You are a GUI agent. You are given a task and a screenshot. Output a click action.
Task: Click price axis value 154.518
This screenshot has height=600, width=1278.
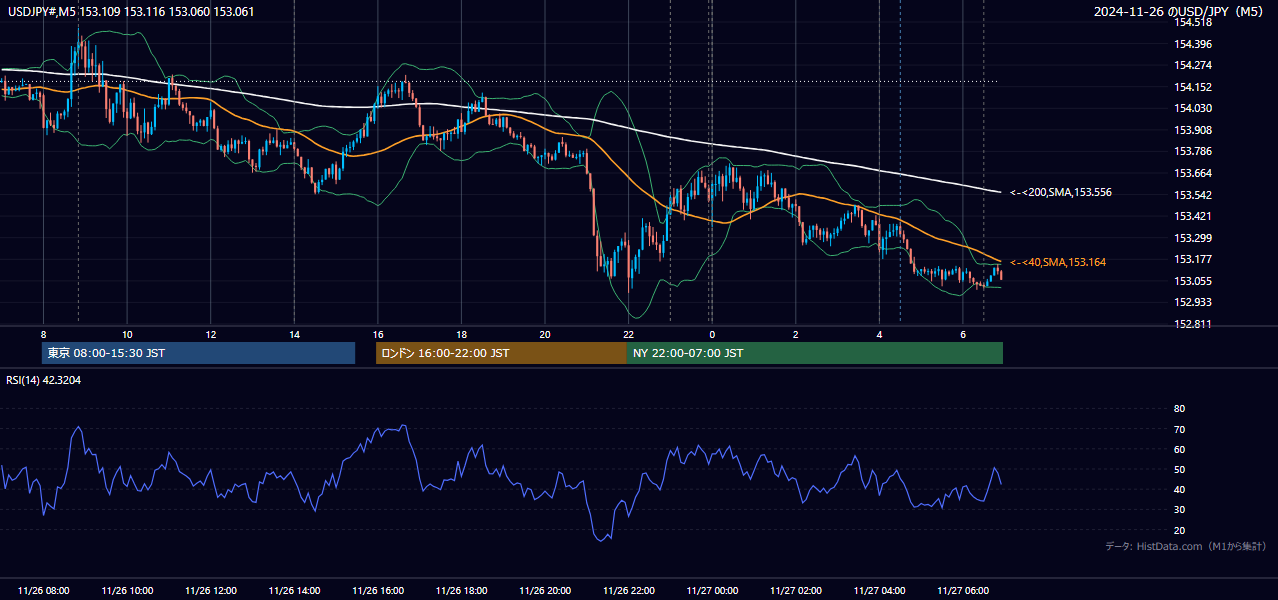tap(1193, 22)
